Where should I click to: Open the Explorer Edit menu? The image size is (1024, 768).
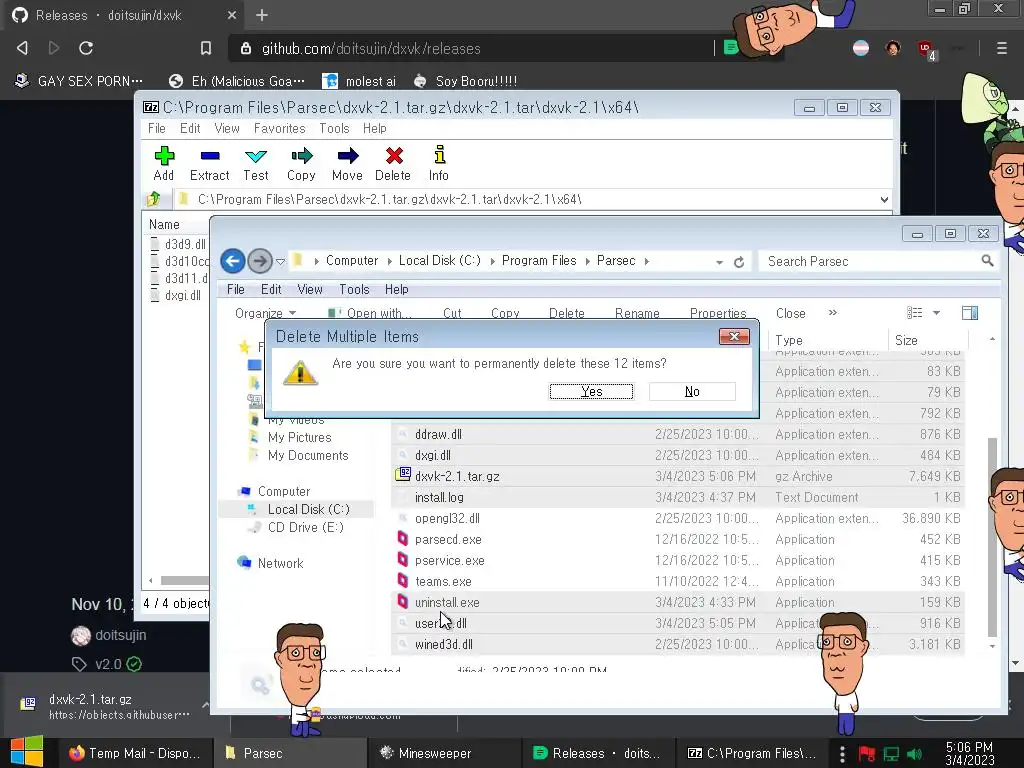point(271,289)
